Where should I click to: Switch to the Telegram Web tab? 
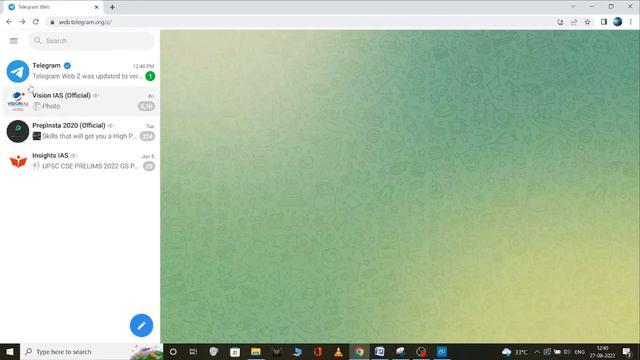tap(53, 7)
